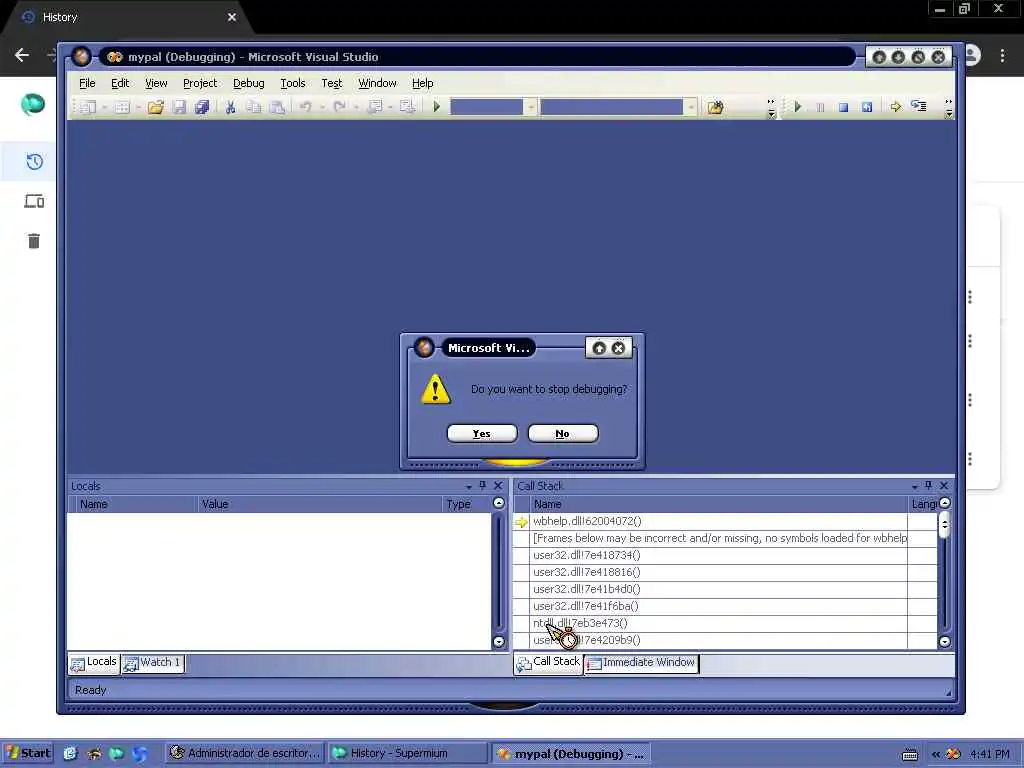Click the green Start Debugging arrow in the Standard toolbar
The height and width of the screenshot is (768, 1024).
(437, 107)
